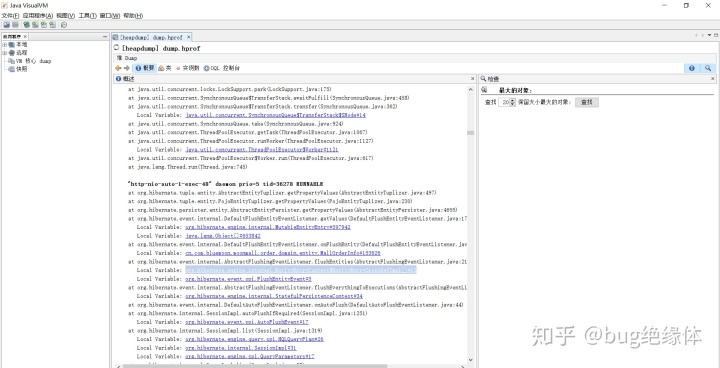
Task: Open the MallOrderInfo local variable link
Action: pyautogui.click(x=282, y=253)
